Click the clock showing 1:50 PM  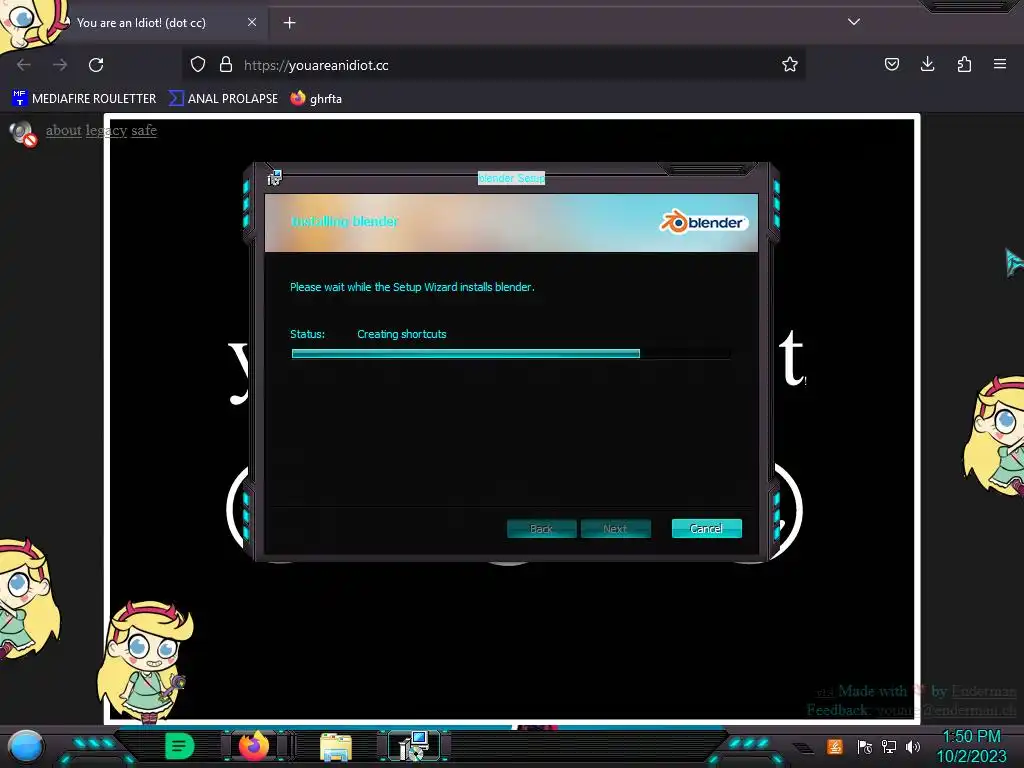tap(971, 746)
